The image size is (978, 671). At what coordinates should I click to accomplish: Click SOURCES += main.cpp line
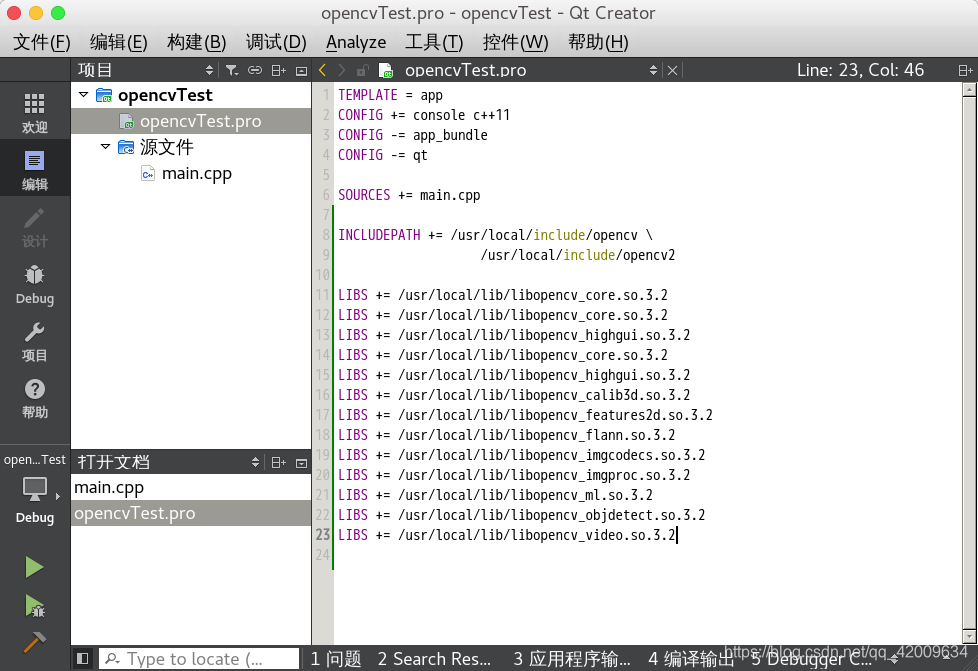pos(409,195)
